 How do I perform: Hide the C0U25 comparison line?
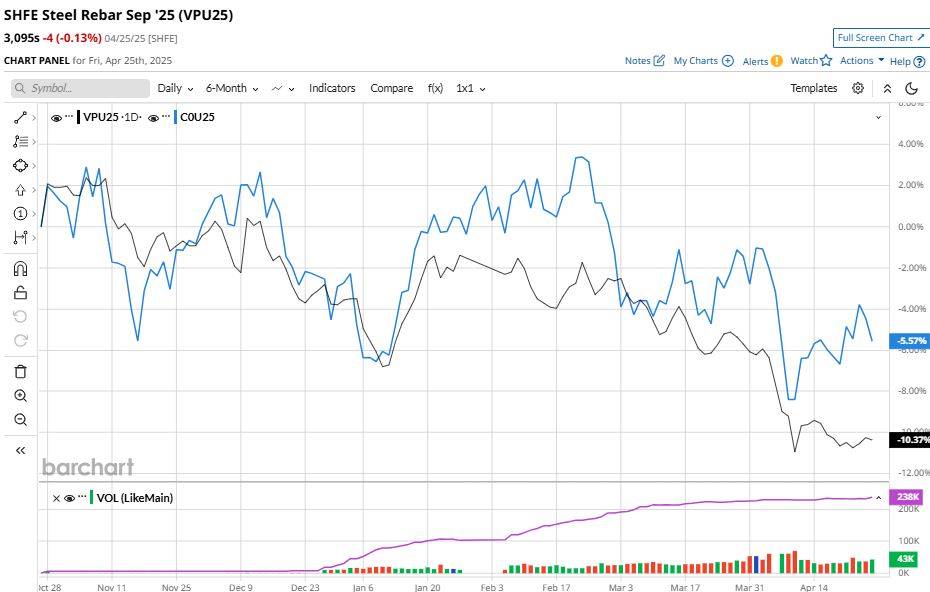[154, 117]
